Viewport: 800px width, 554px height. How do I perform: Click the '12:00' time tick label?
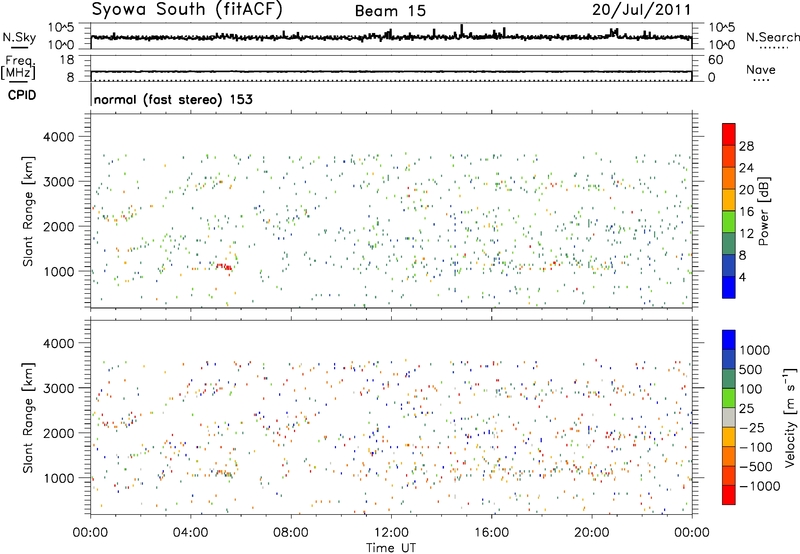[x=391, y=533]
